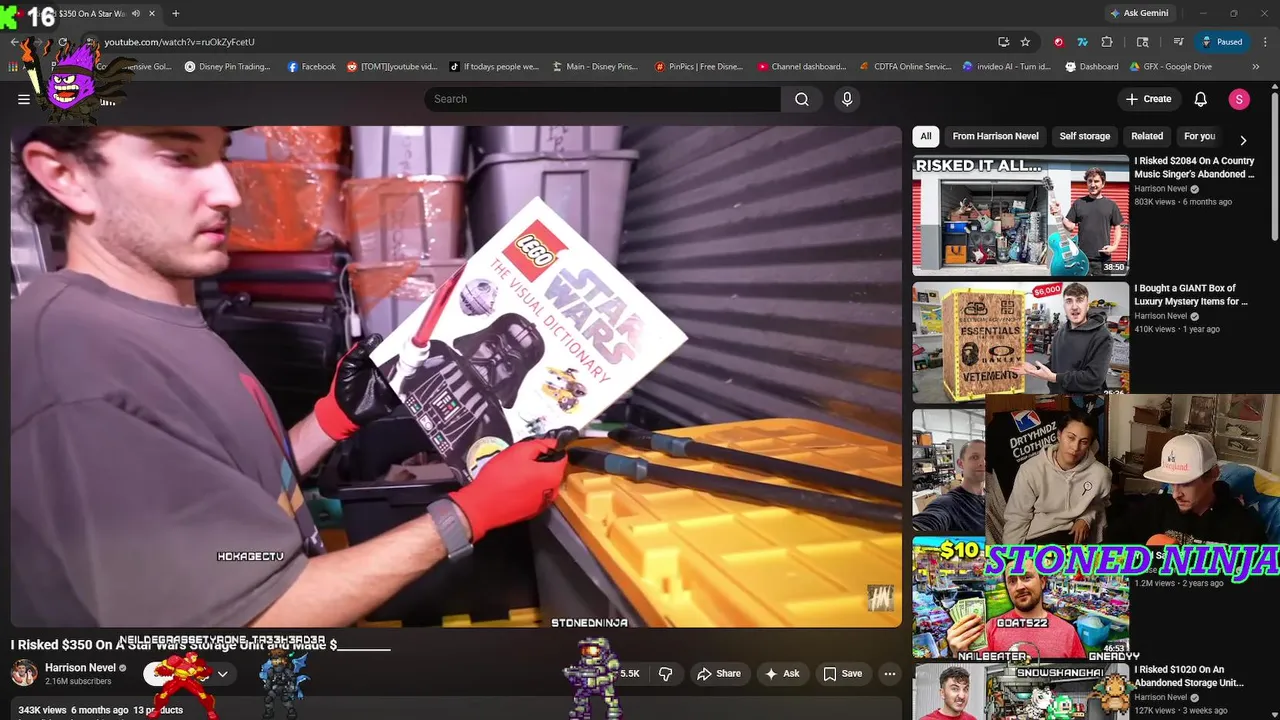Close the current YouTube tab
The width and height of the screenshot is (1280, 720).
[152, 13]
